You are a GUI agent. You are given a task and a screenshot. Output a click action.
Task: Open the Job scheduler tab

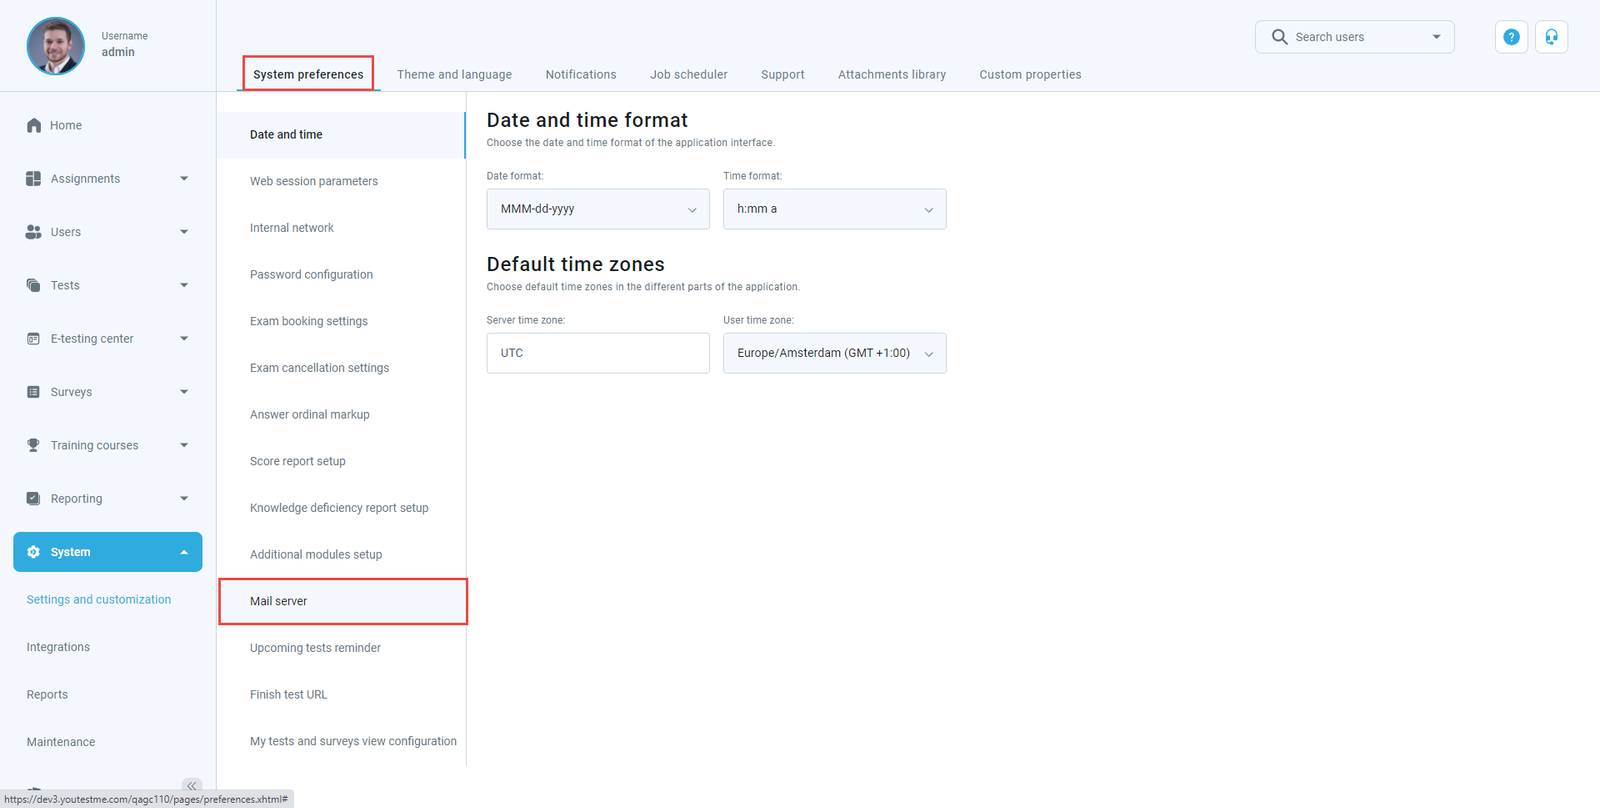click(688, 75)
